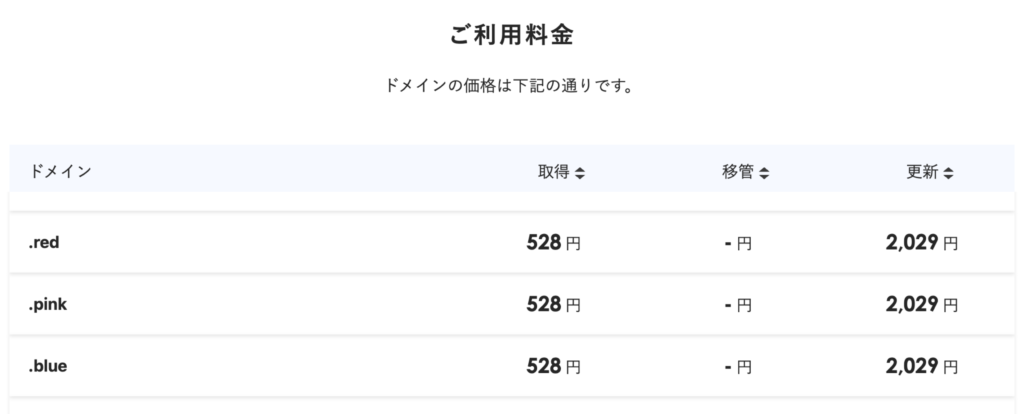Click the 528 円 price for .red
The width and height of the screenshot is (1024, 414).
[x=553, y=242]
